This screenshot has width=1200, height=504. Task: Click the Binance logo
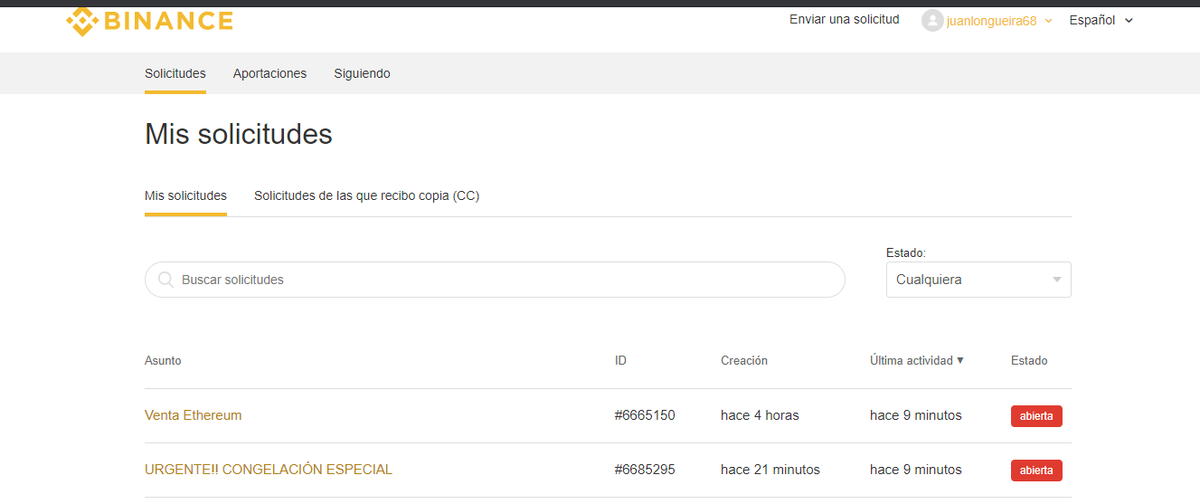coord(150,20)
